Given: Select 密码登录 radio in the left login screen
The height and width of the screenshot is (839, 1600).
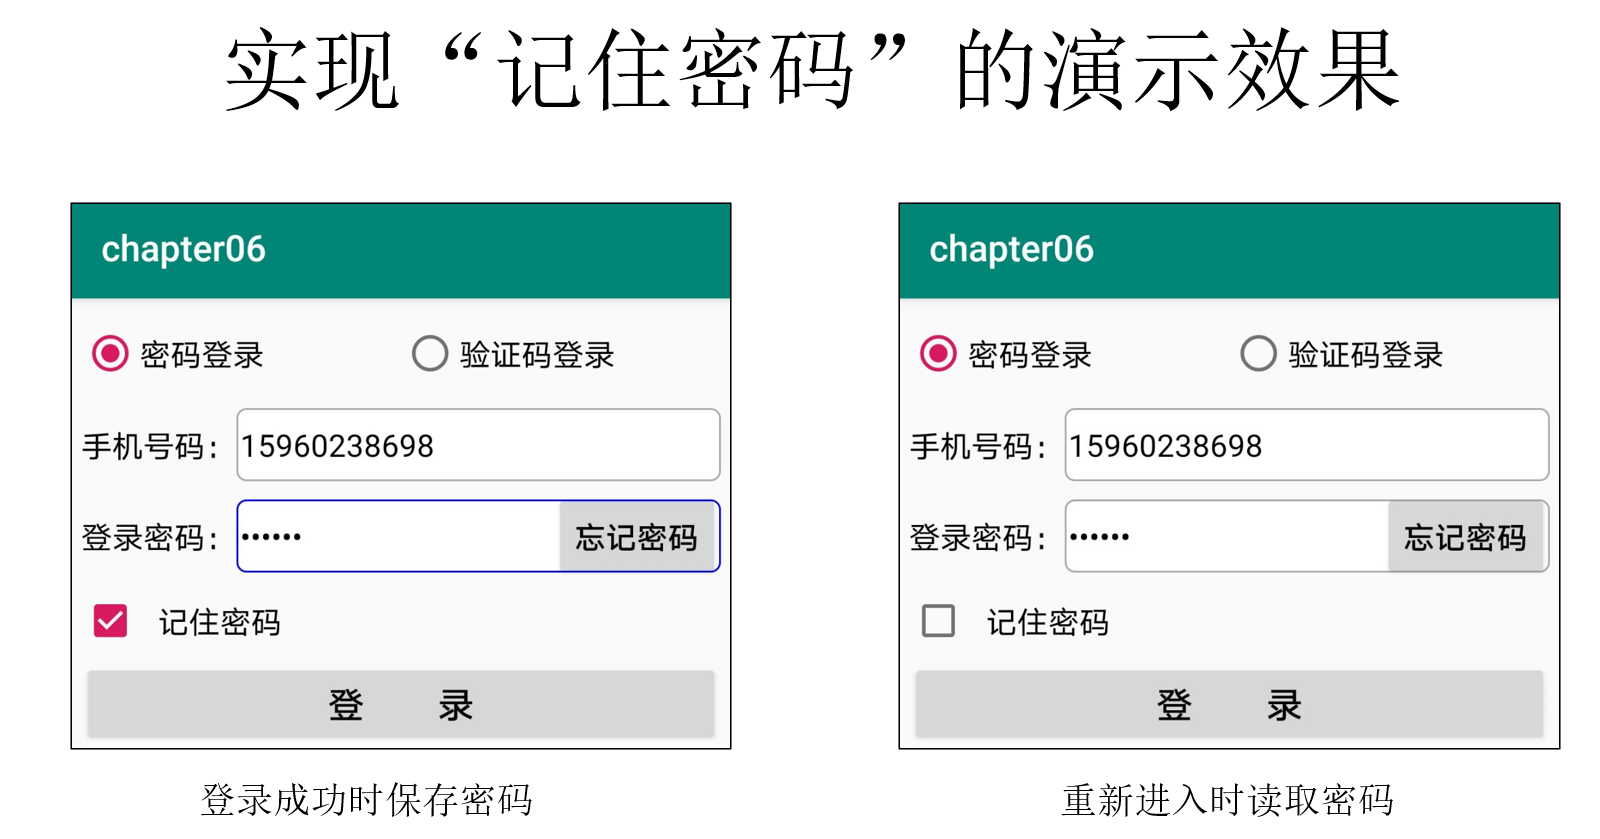Looking at the screenshot, I should [110, 354].
